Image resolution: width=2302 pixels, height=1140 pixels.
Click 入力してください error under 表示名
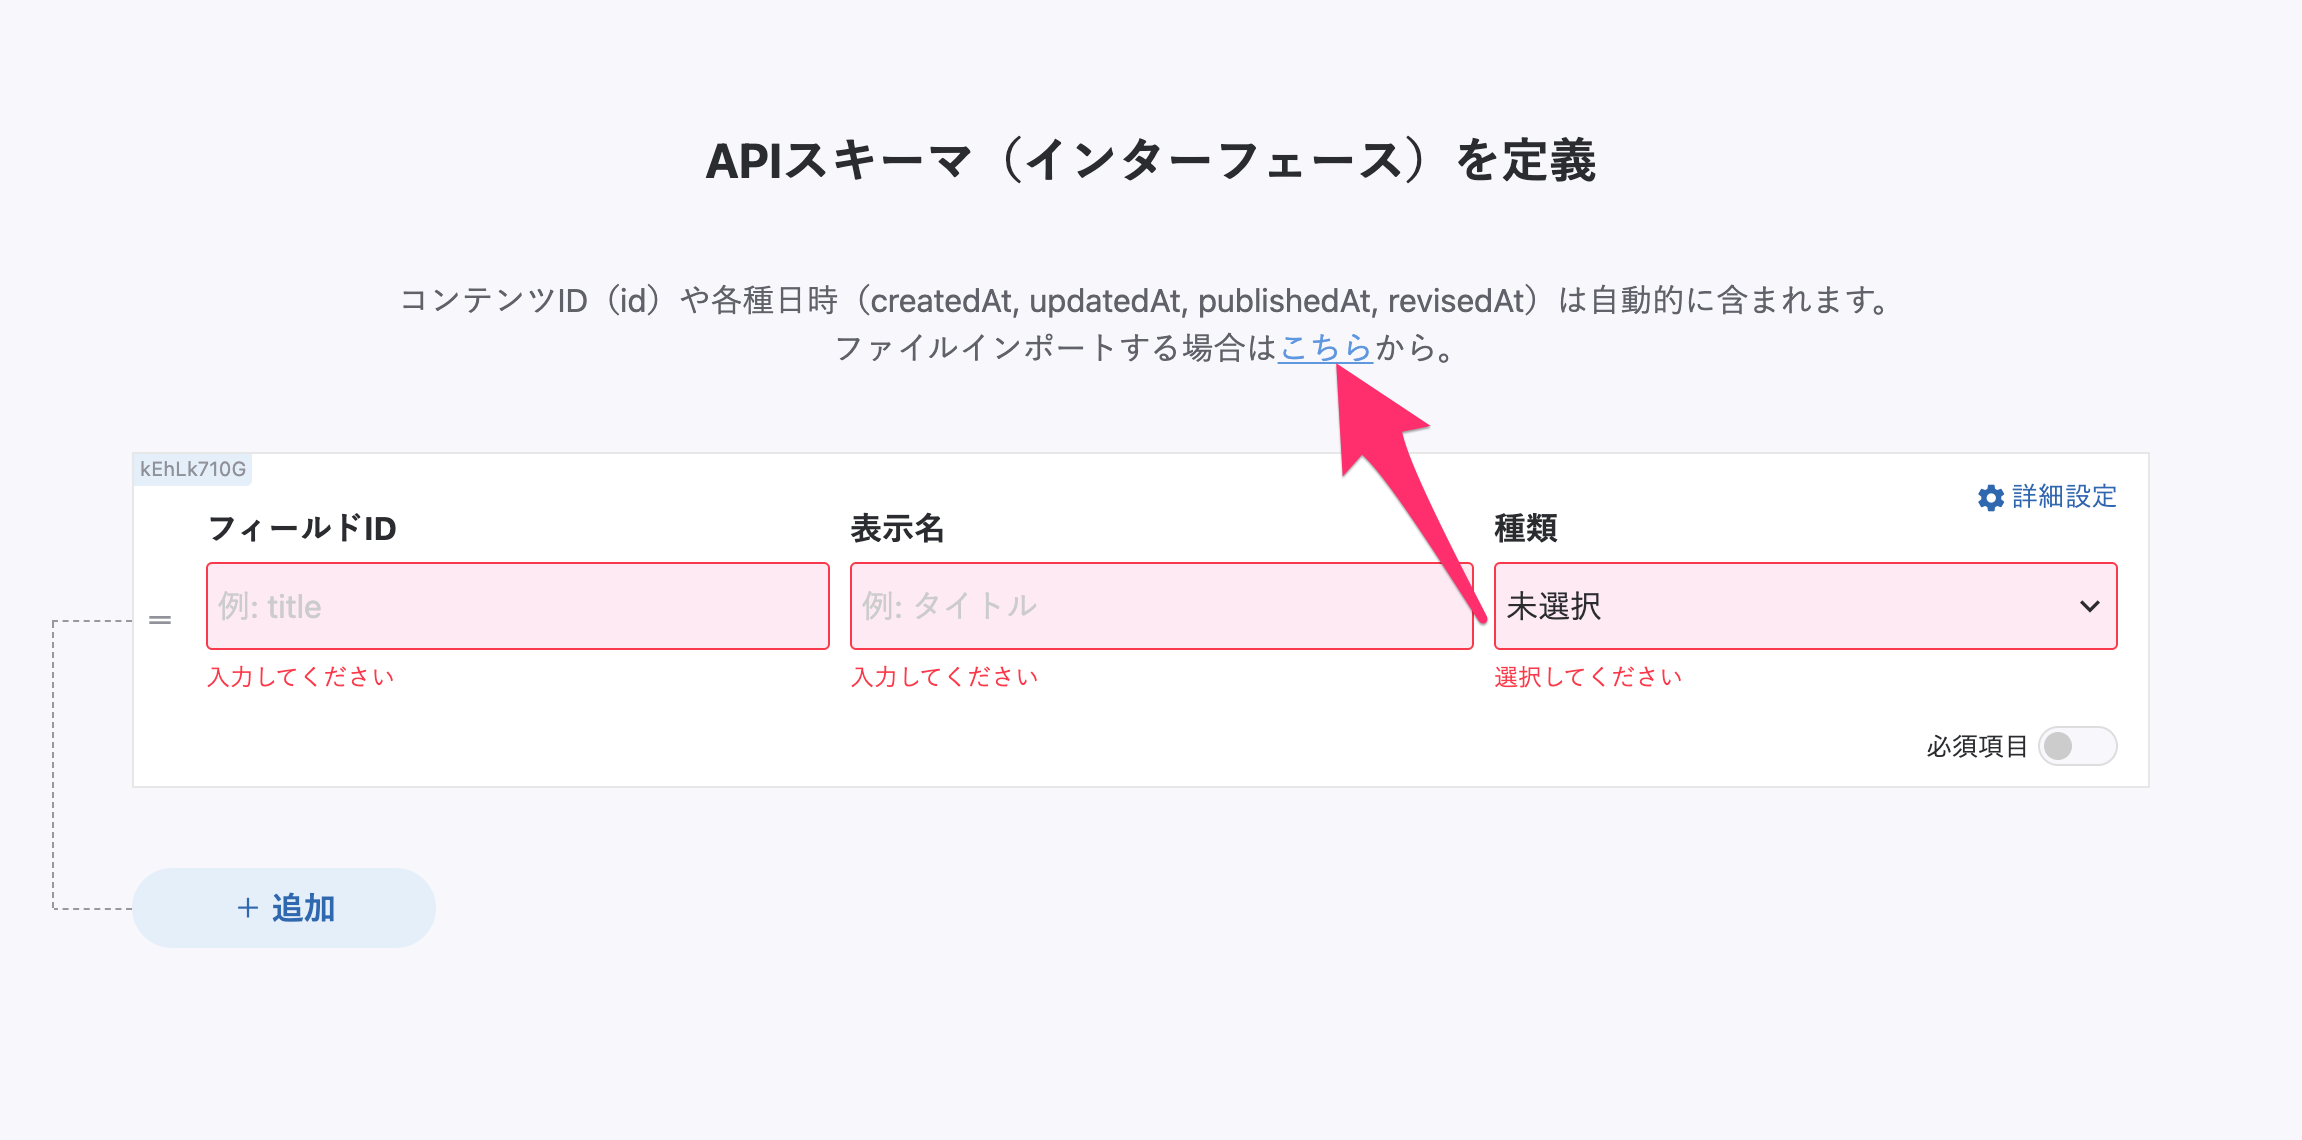945,677
